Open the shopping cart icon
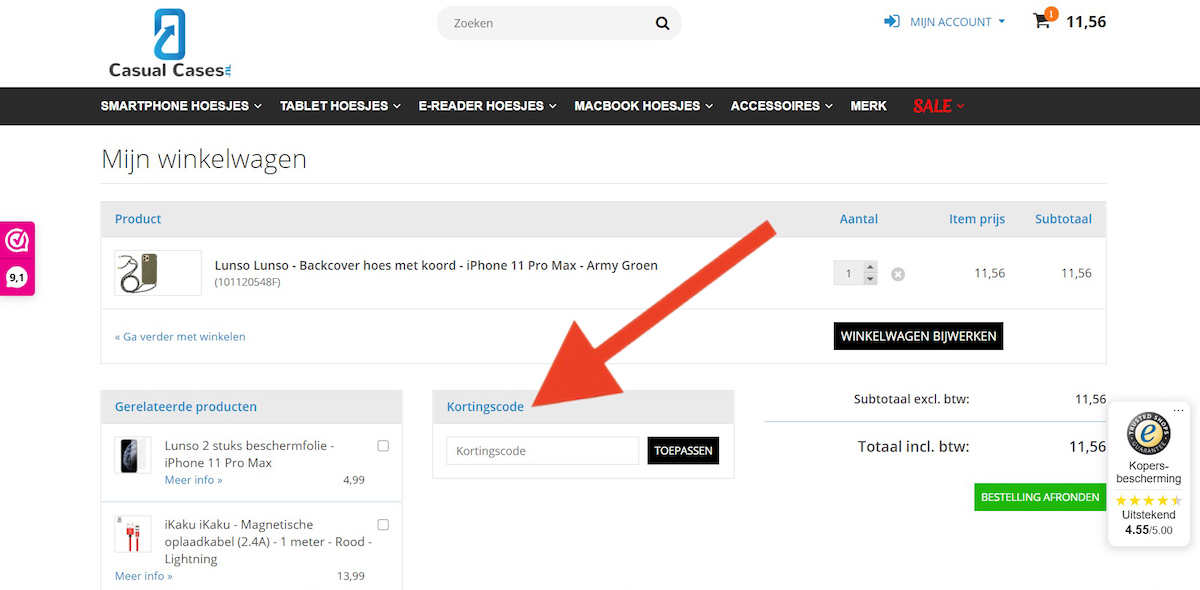This screenshot has height=590, width=1200. 1043,21
